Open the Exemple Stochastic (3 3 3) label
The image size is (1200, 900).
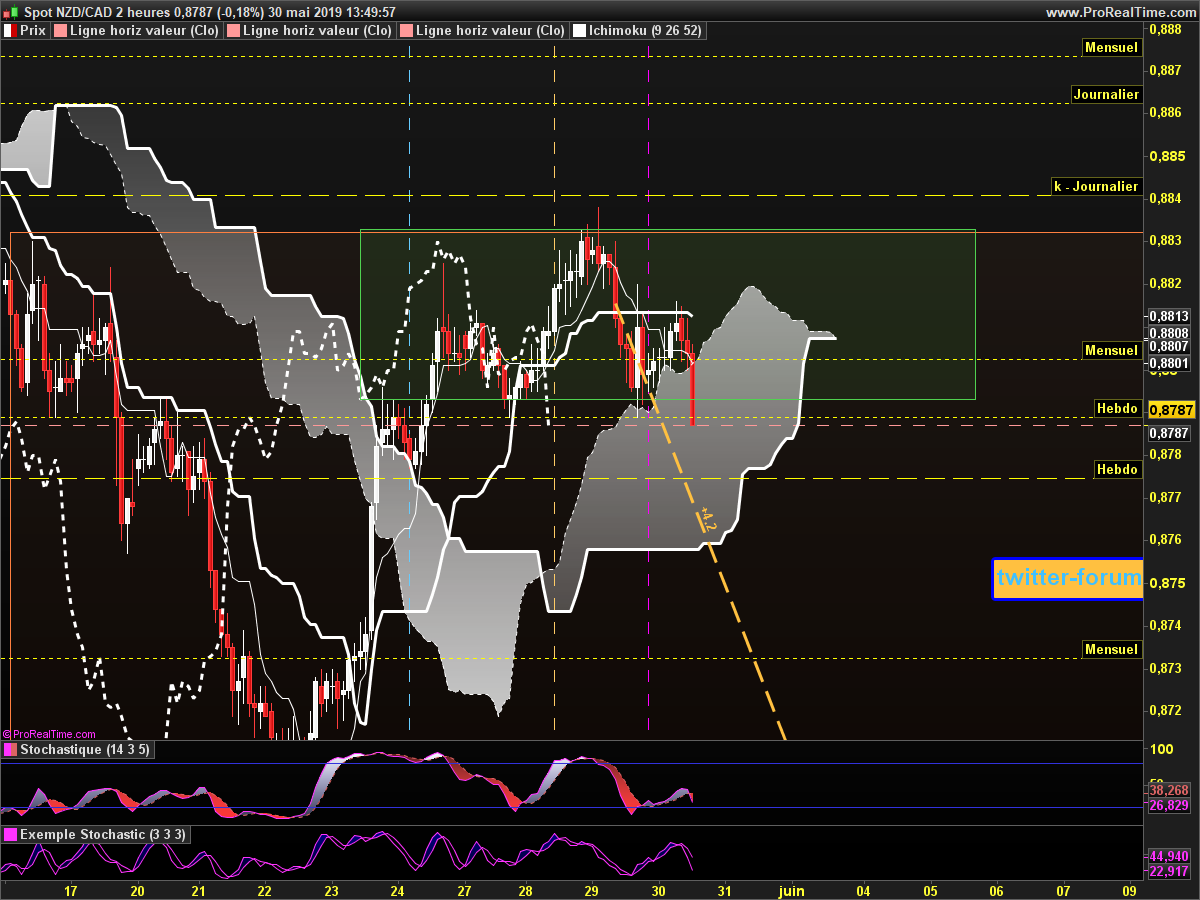point(103,834)
